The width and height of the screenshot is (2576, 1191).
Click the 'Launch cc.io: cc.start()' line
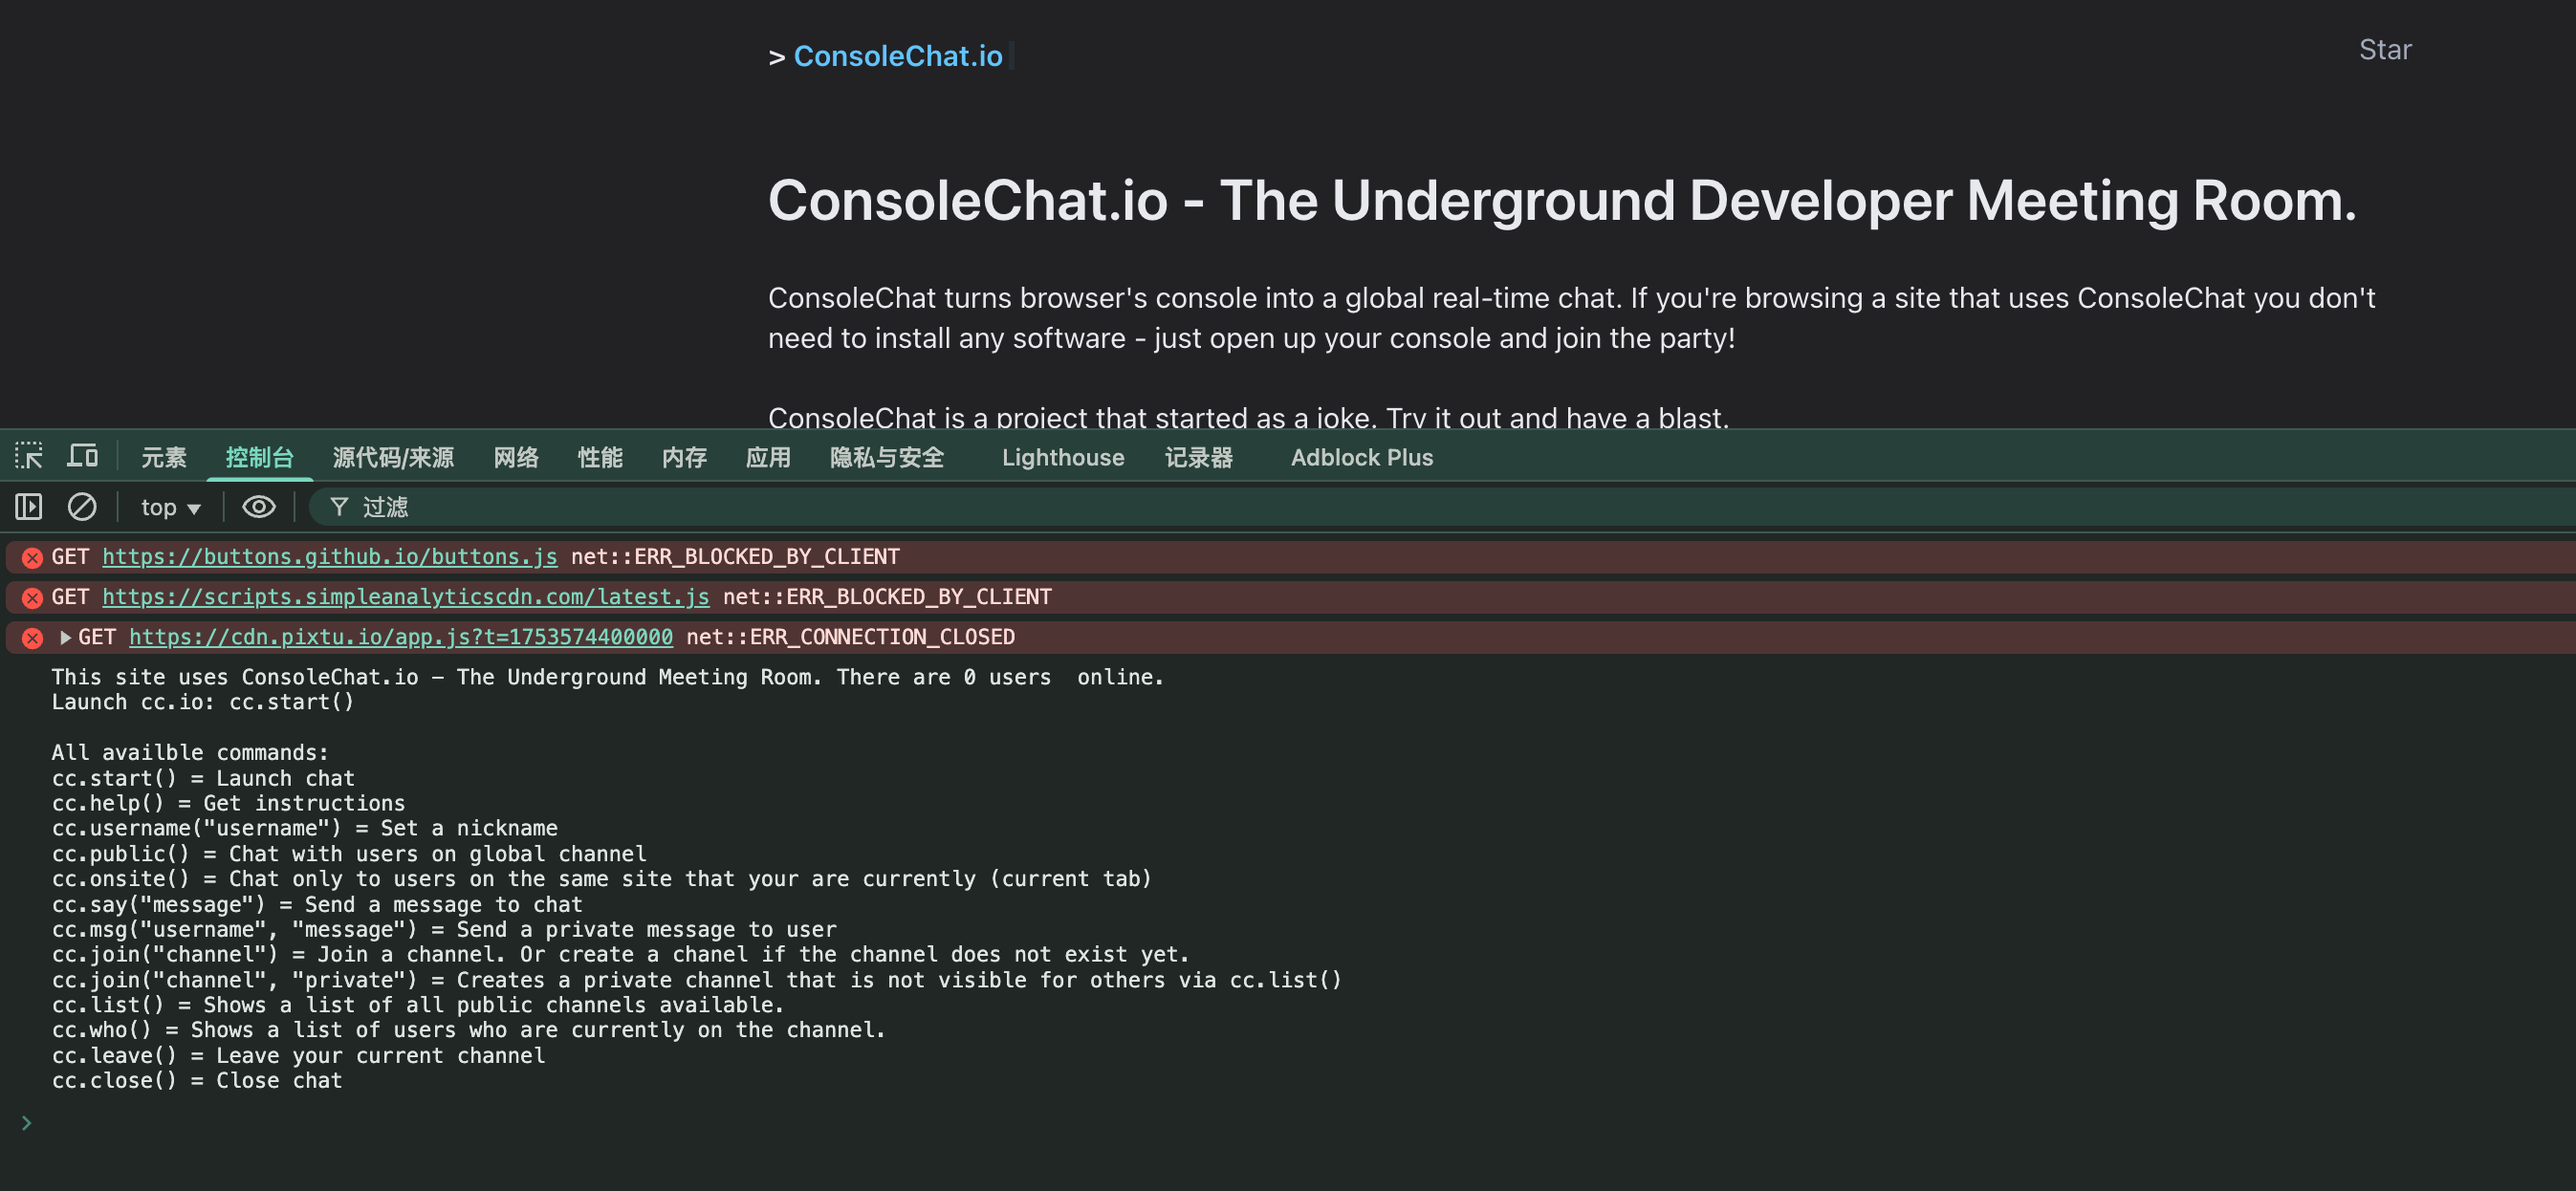tap(203, 702)
